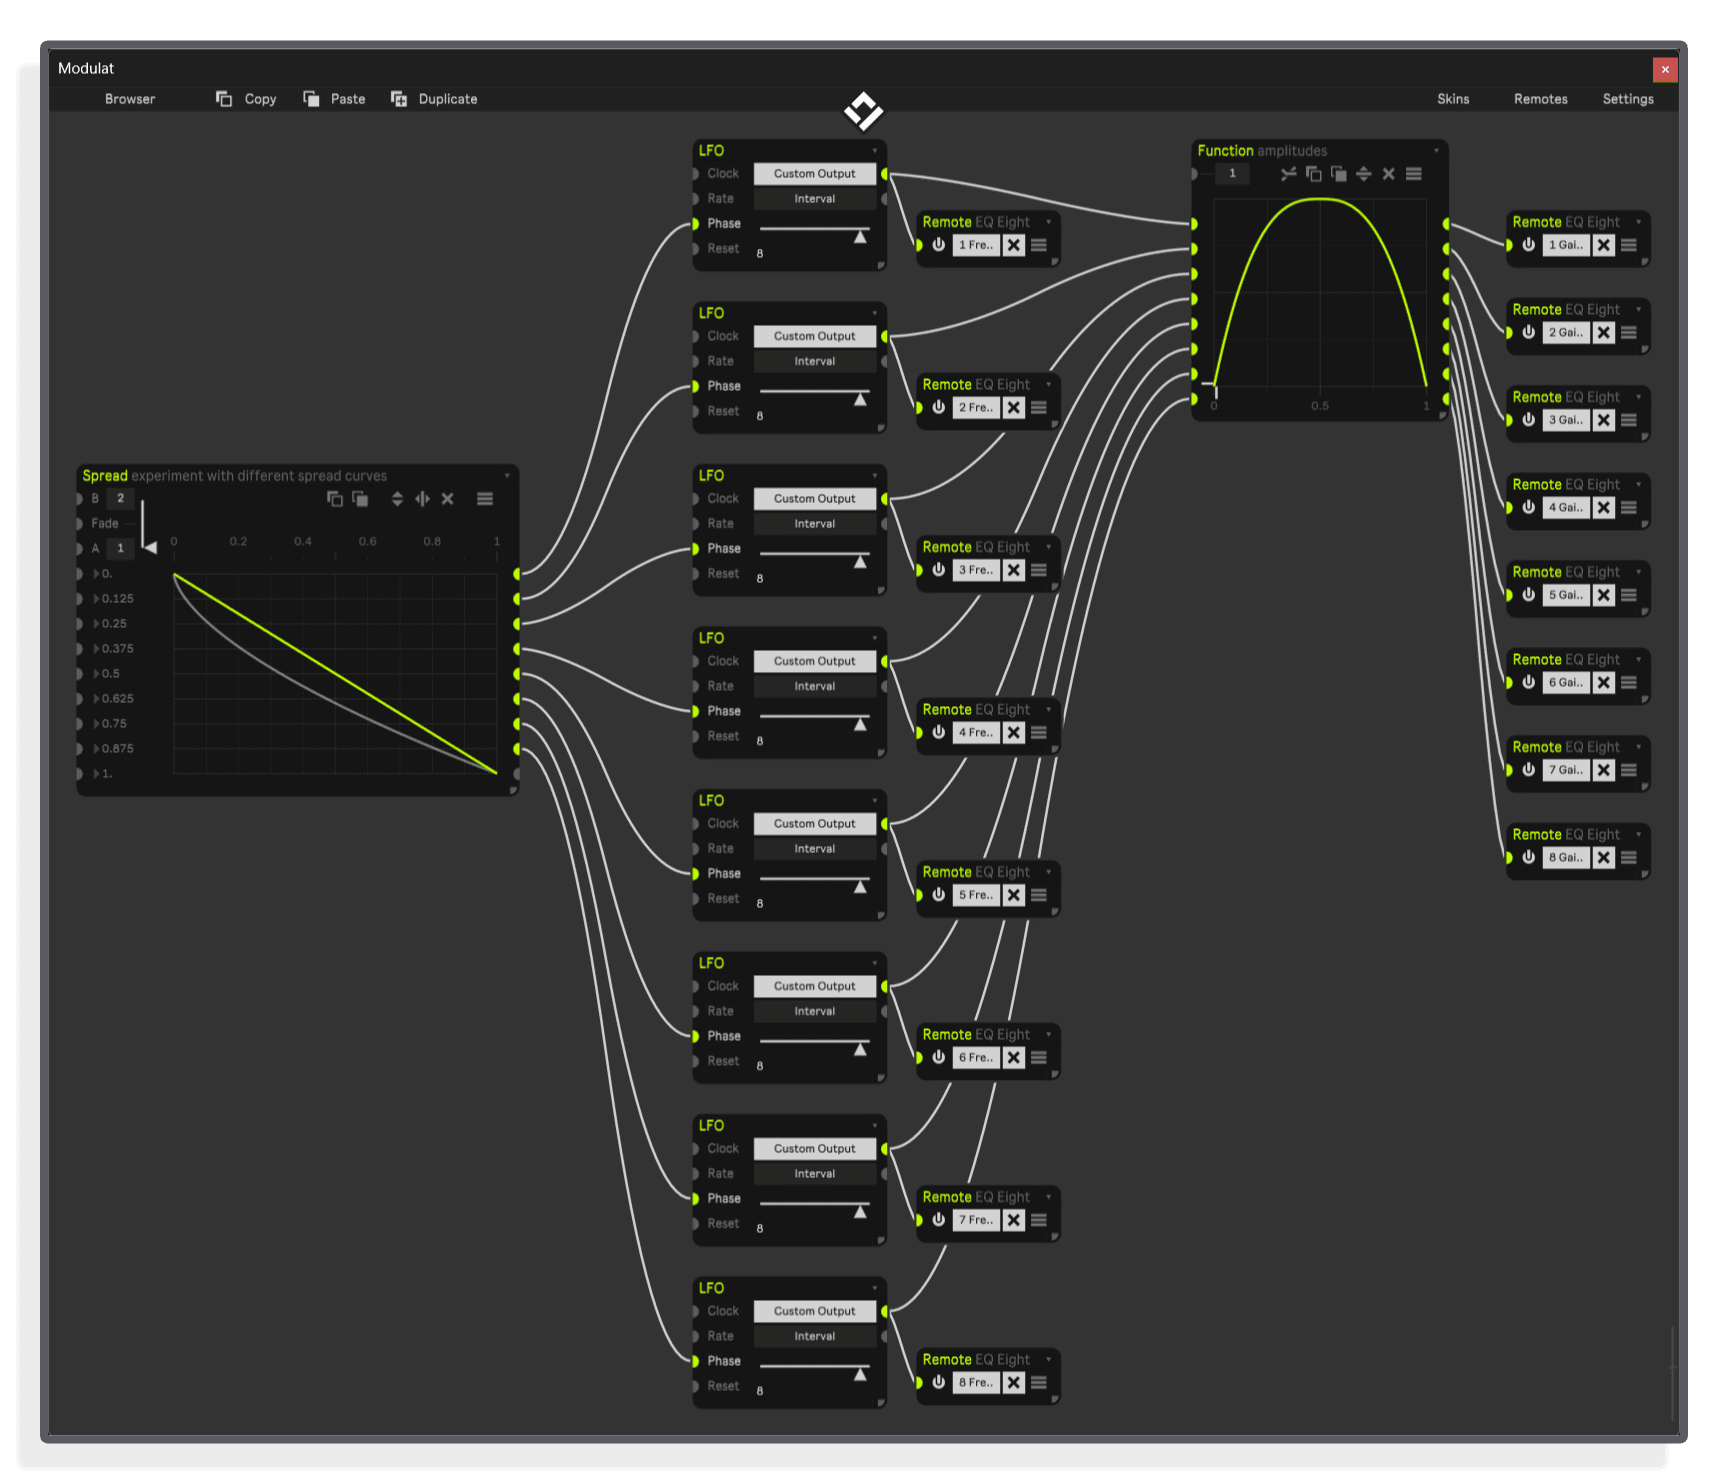Click the paste icon in Function amplitudes module

[1338, 174]
